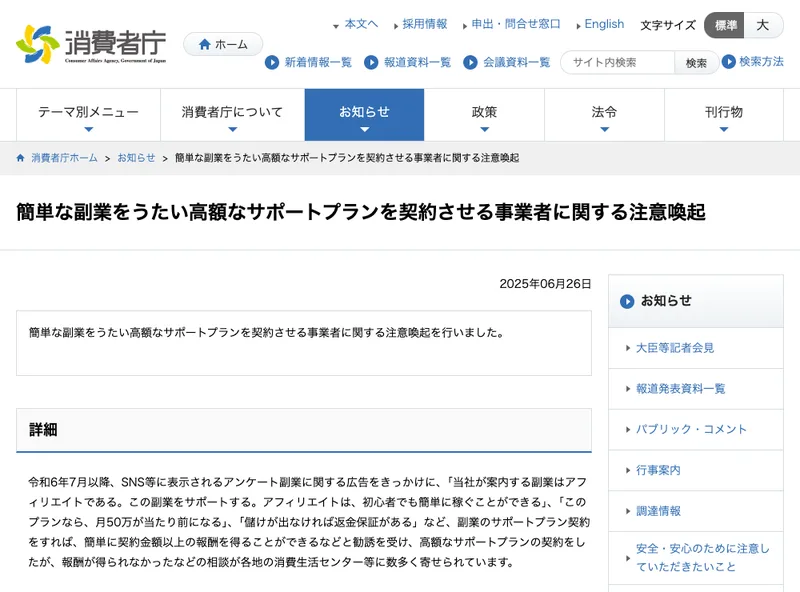The height and width of the screenshot is (592, 800).
Task: Expand the 法令 dropdown arrow
Action: [605, 130]
